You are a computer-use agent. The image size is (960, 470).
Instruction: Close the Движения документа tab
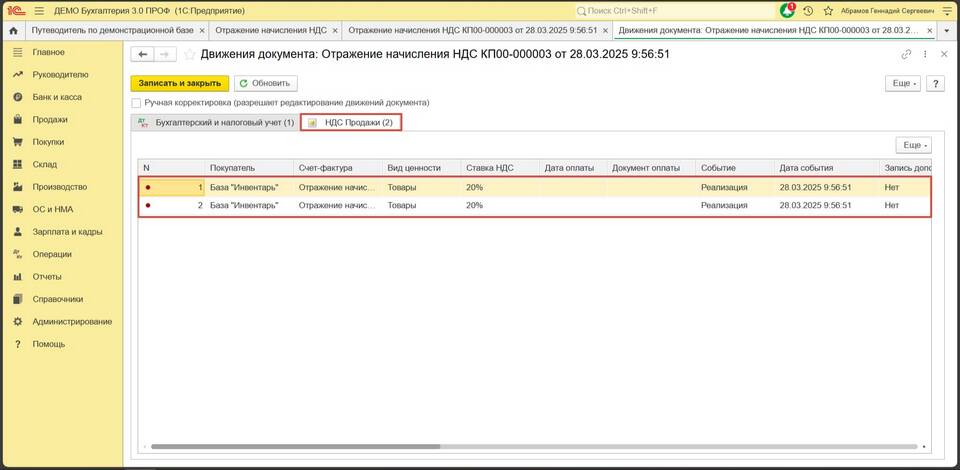pyautogui.click(x=929, y=30)
